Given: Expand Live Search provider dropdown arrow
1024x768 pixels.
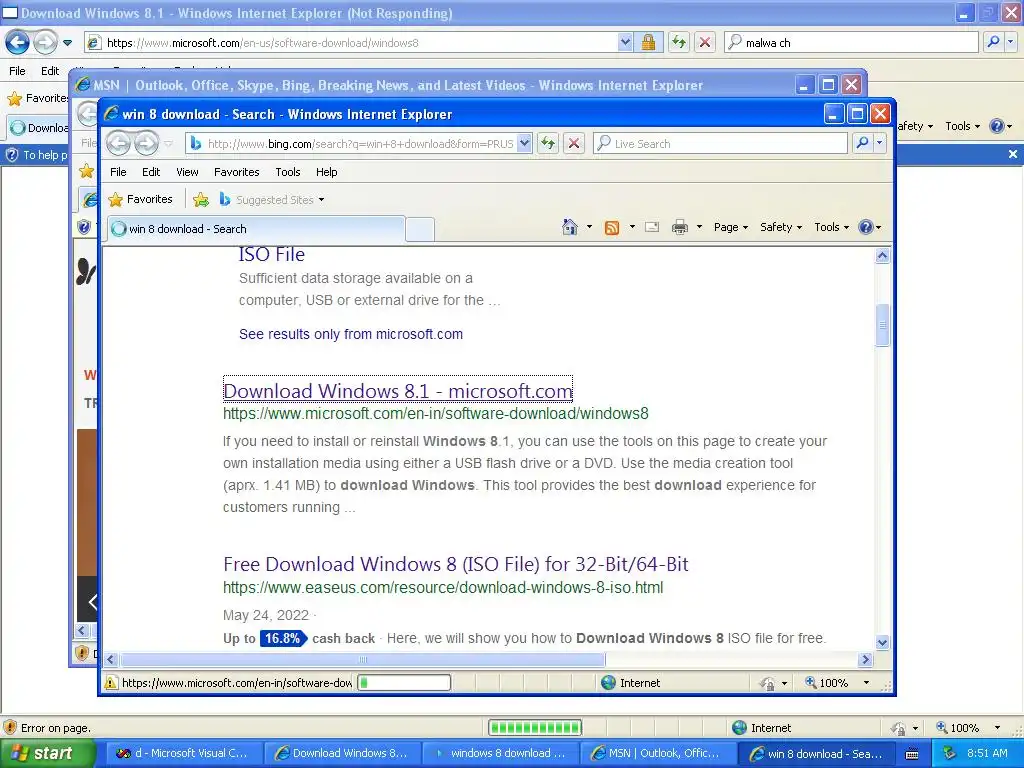Looking at the screenshot, I should pos(880,143).
